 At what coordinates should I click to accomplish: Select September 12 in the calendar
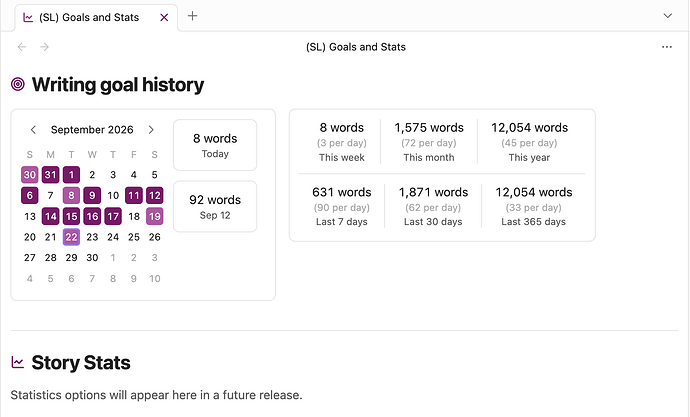click(154, 195)
